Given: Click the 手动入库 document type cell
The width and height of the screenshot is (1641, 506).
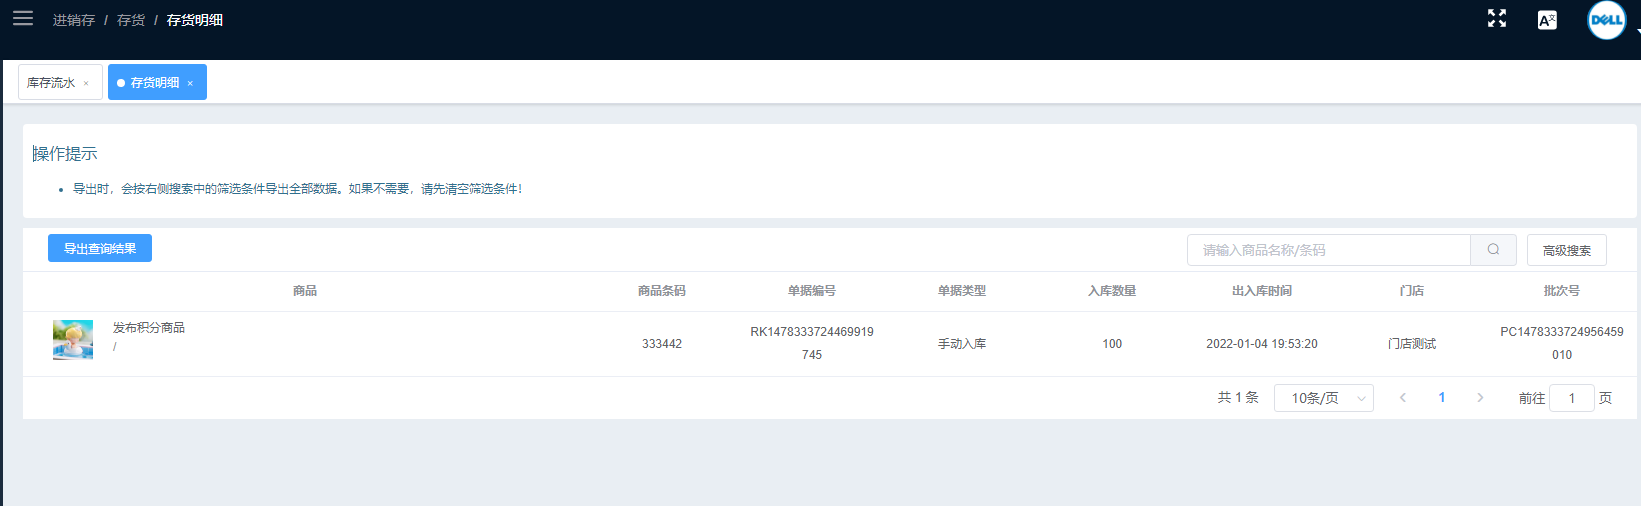Looking at the screenshot, I should (x=962, y=344).
